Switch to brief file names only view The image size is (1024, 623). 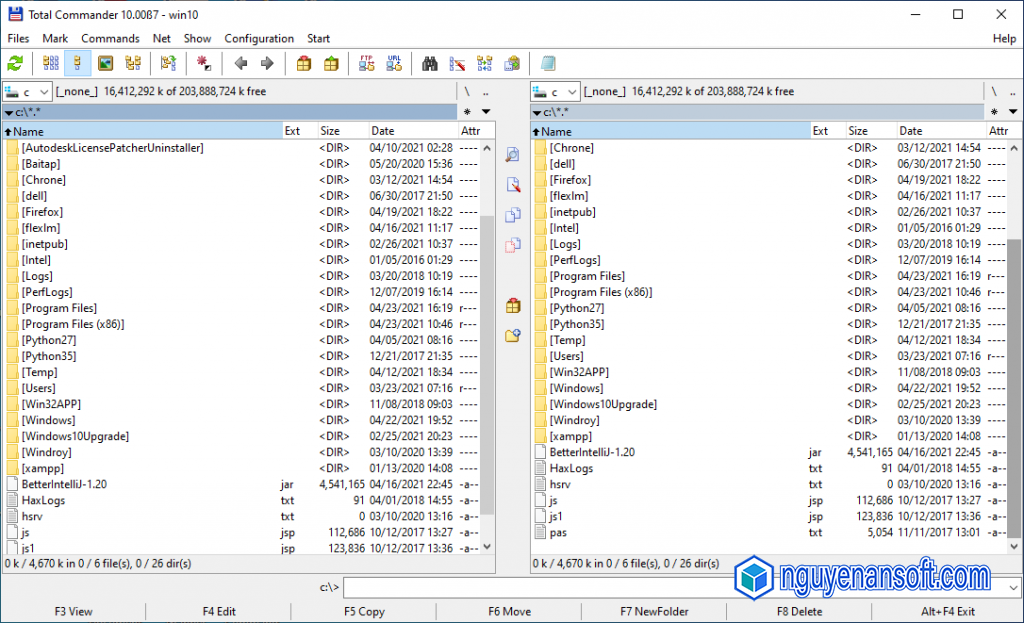coord(50,63)
